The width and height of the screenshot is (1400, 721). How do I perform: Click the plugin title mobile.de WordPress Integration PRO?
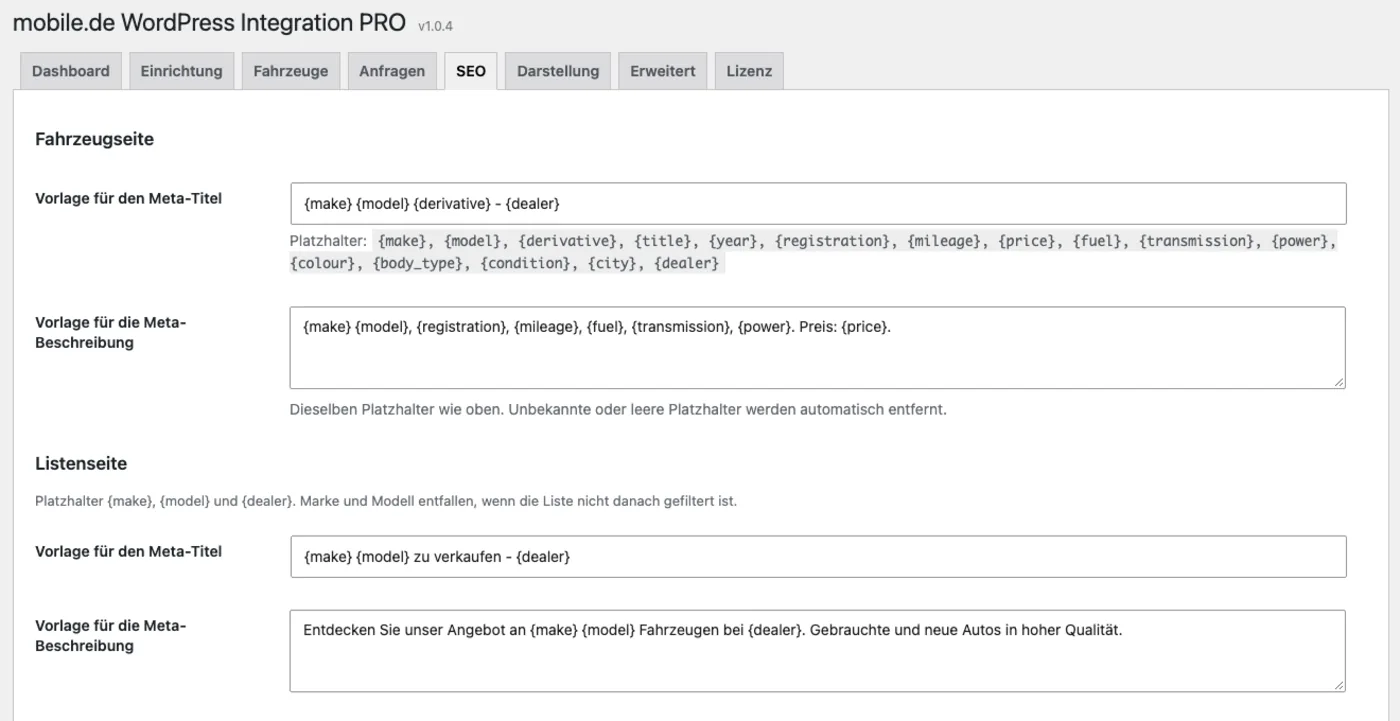[x=209, y=23]
